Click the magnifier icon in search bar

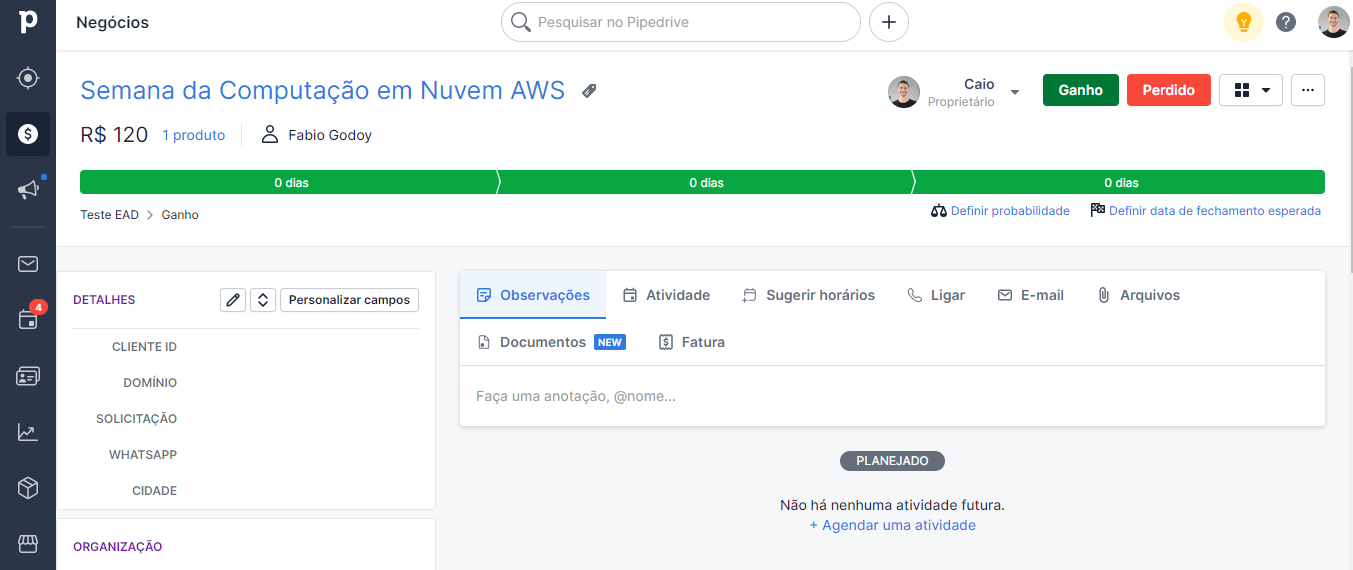(520, 22)
